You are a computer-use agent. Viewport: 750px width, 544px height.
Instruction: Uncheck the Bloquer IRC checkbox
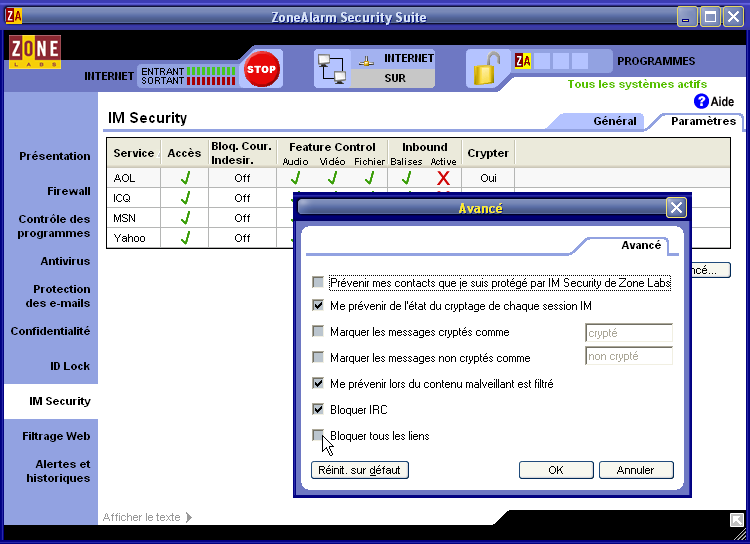318,409
